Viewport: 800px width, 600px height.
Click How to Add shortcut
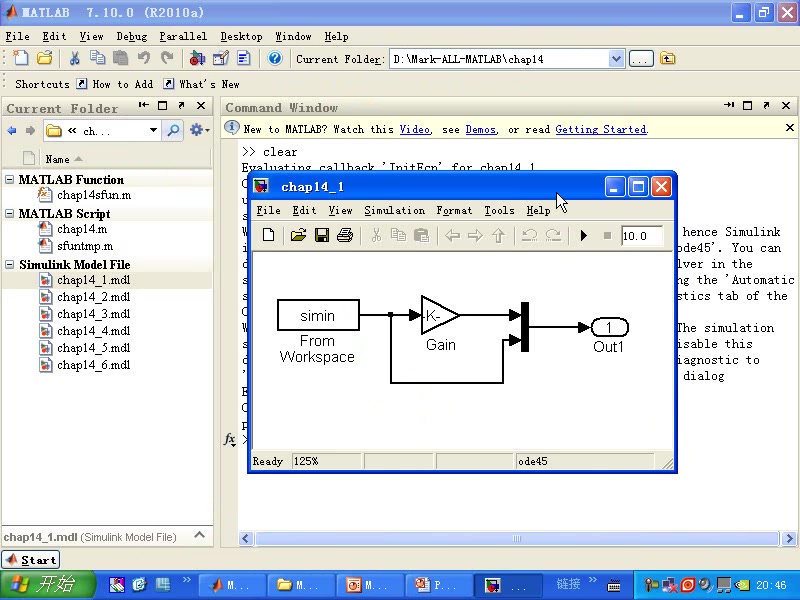pyautogui.click(x=115, y=84)
